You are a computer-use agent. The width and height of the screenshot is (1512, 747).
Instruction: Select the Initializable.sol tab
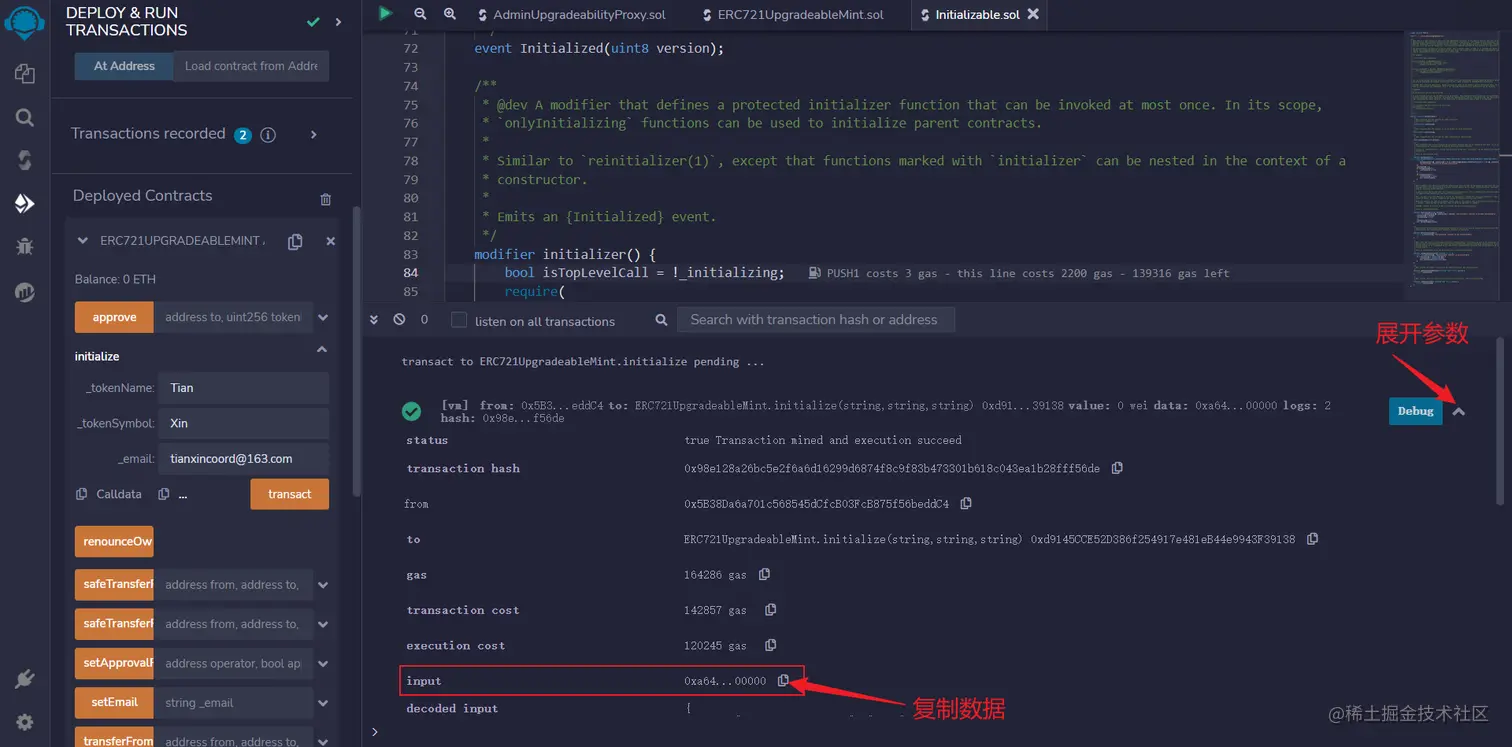[977, 15]
